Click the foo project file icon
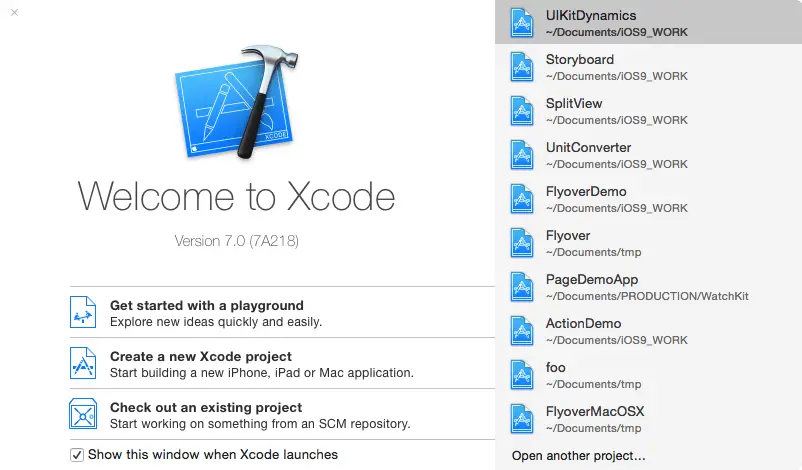The height and width of the screenshot is (470, 802). [x=522, y=375]
